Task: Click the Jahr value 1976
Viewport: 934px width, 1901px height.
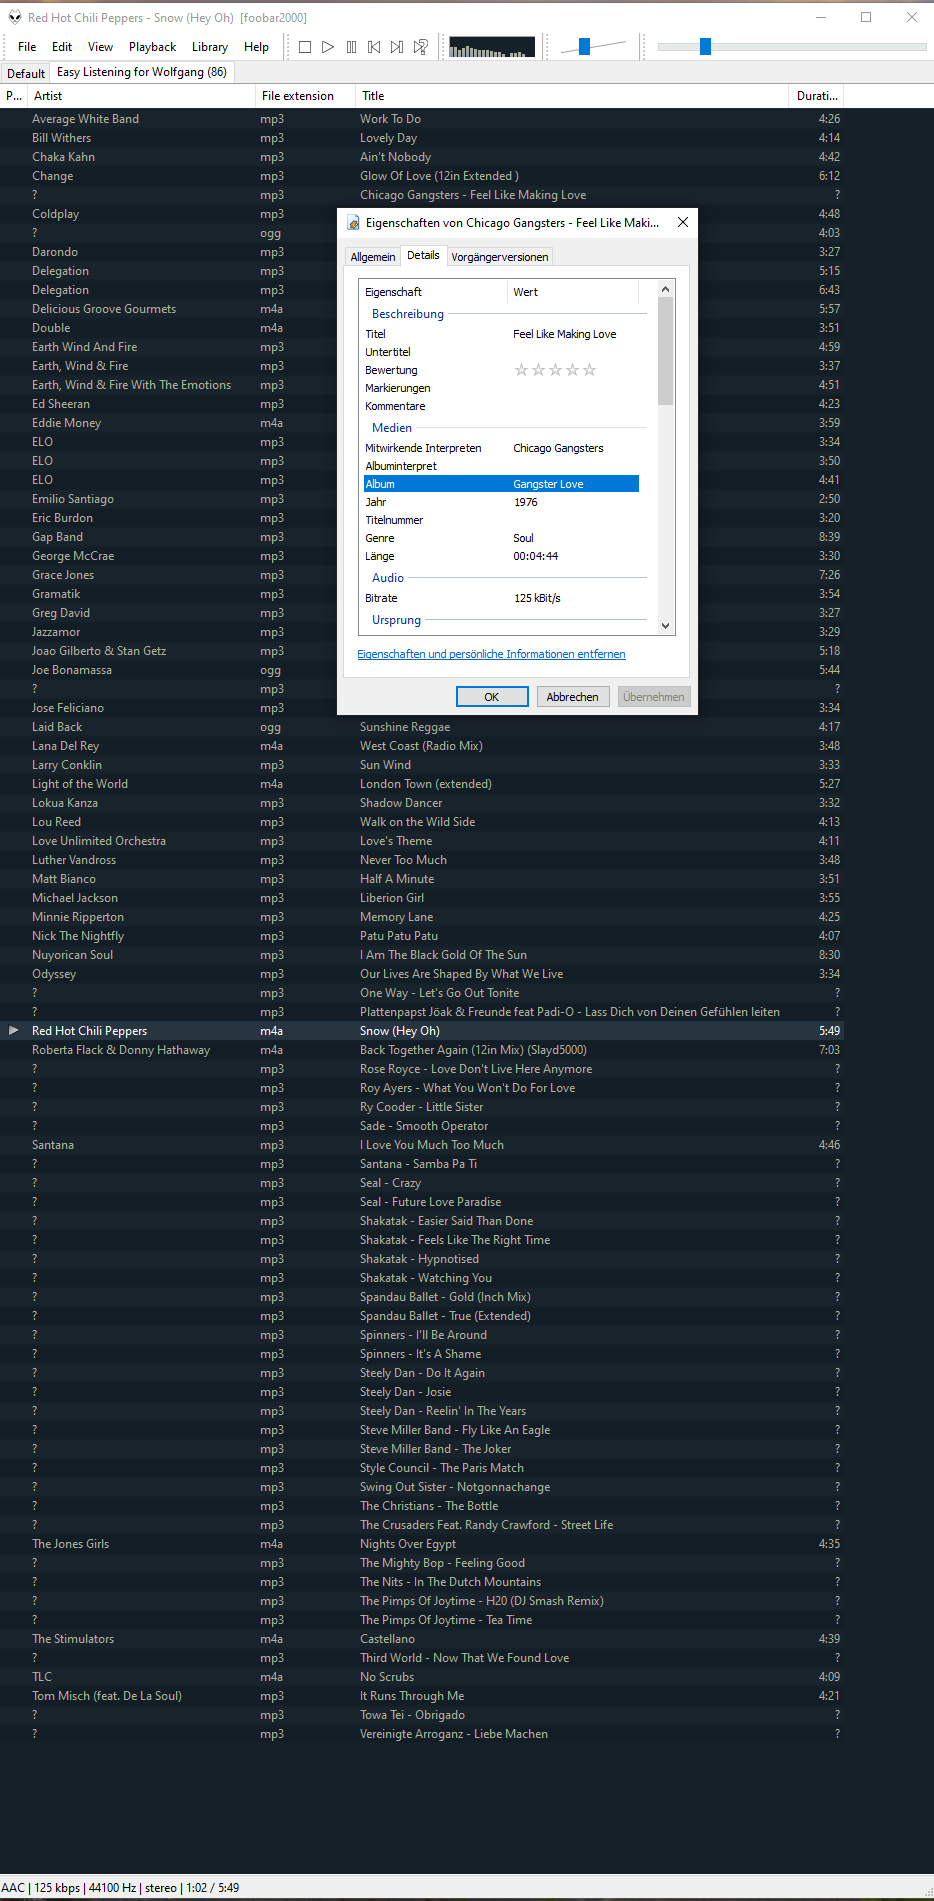Action: pyautogui.click(x=526, y=502)
